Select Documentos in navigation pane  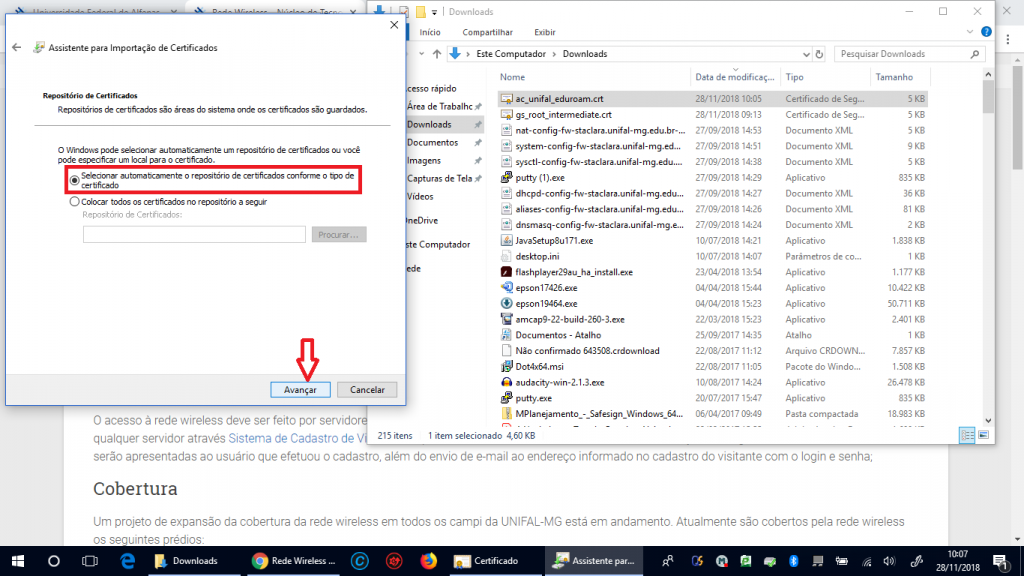[432, 142]
